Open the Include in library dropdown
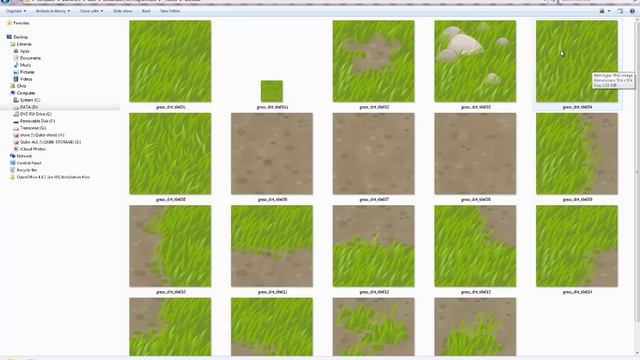The width and height of the screenshot is (640, 360). [x=53, y=11]
